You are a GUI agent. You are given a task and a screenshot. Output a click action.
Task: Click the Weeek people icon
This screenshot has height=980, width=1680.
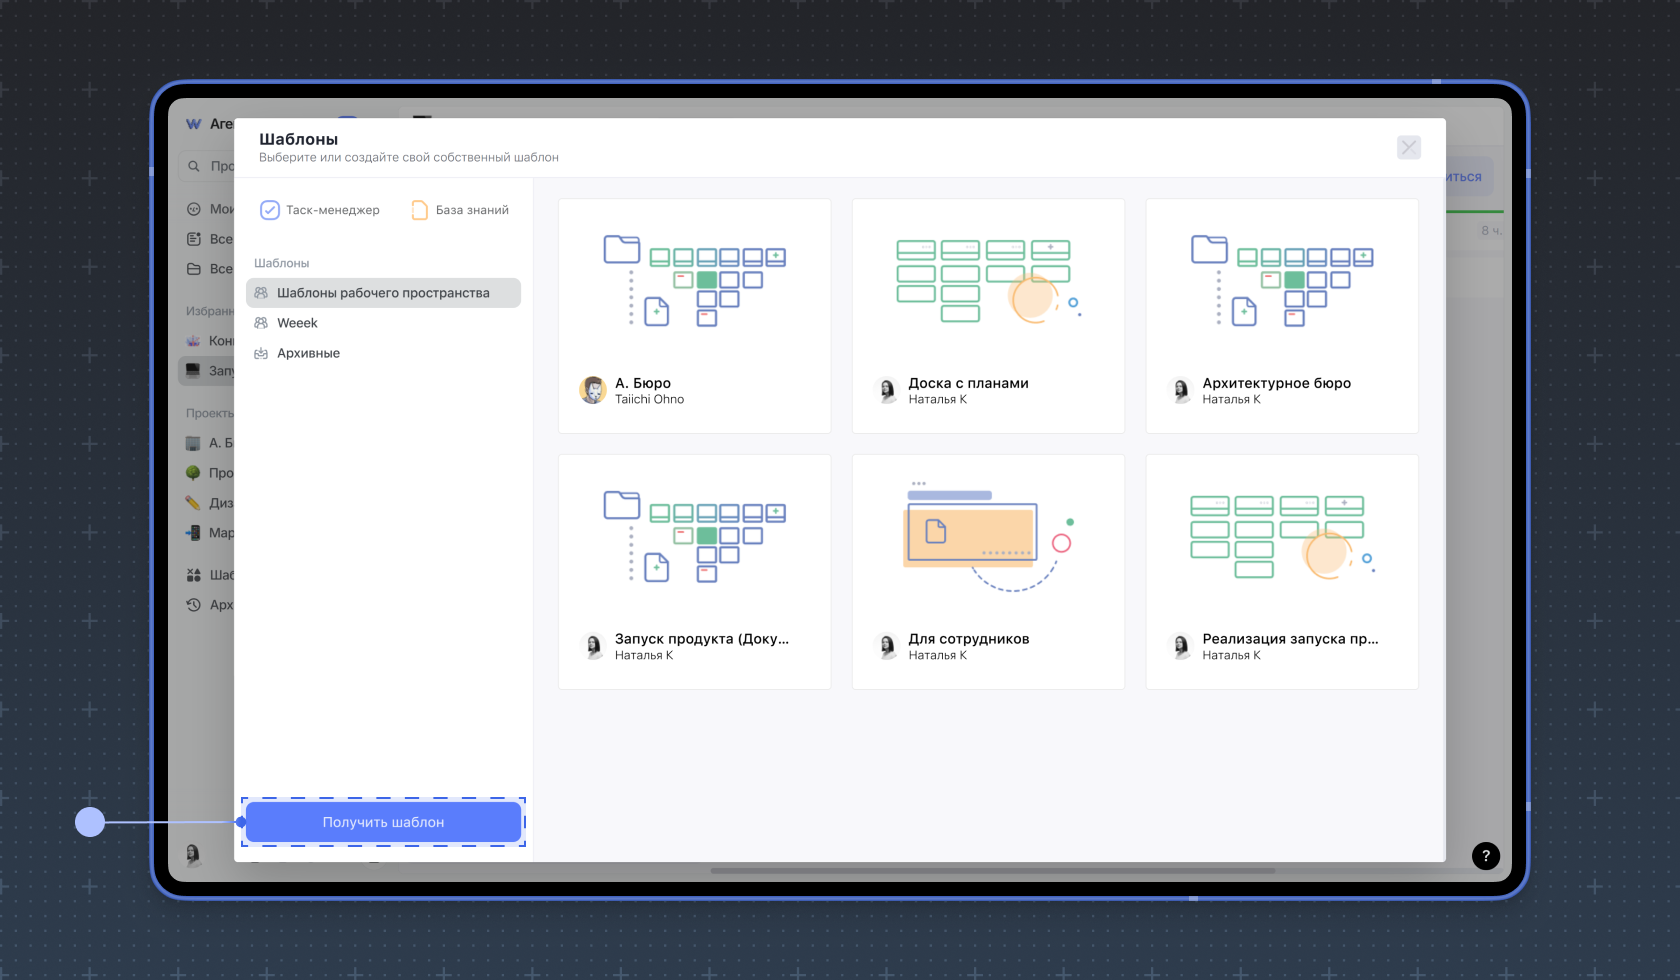click(x=261, y=323)
